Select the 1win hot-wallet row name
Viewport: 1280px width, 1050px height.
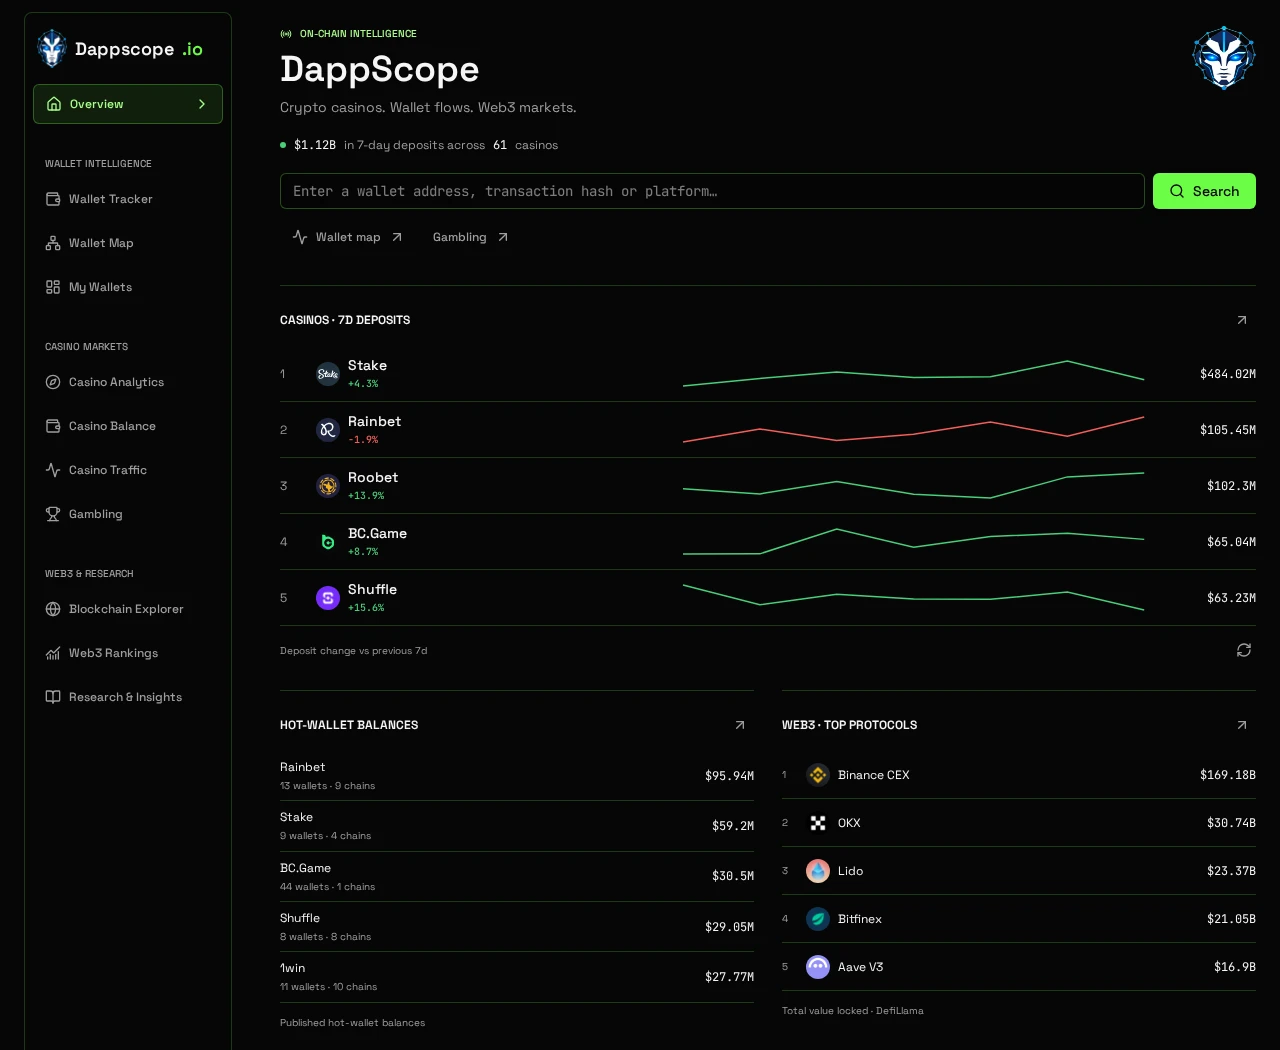coord(293,968)
